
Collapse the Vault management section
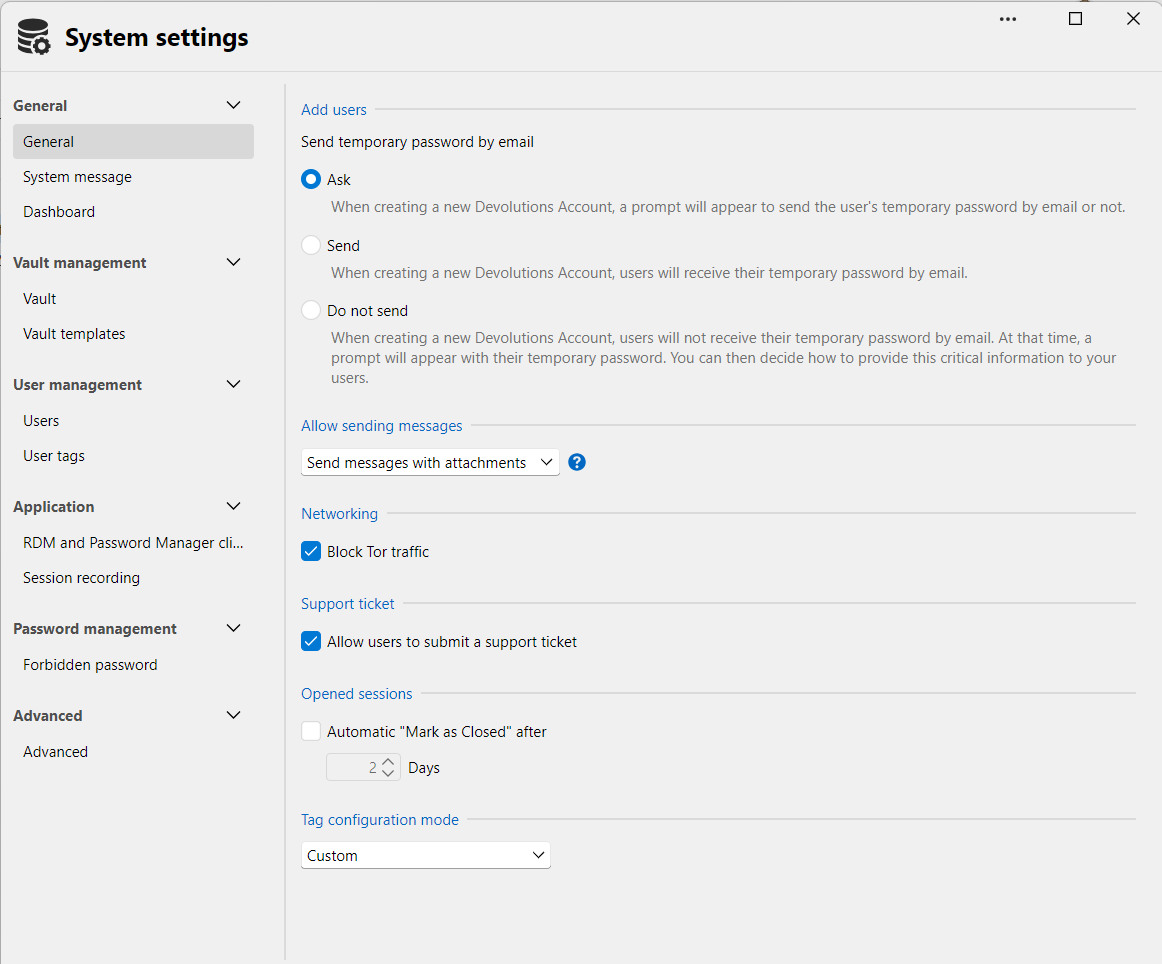pyautogui.click(x=233, y=262)
